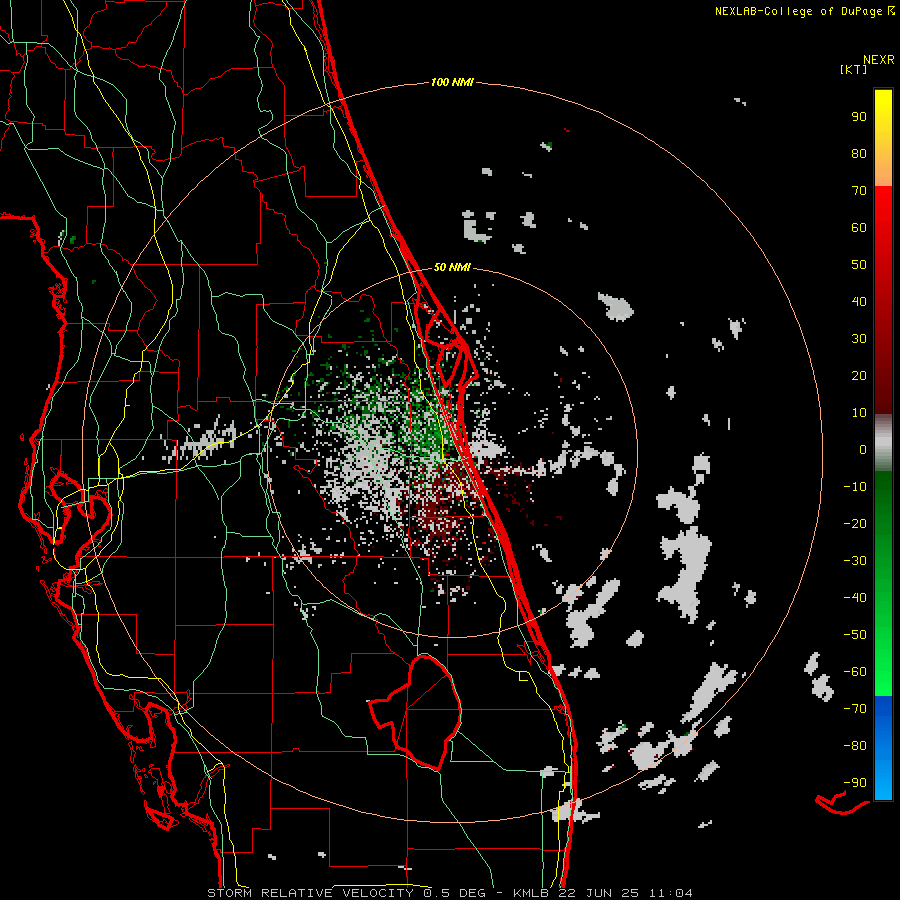Click the positive 90 knot scale label
This screenshot has height=900, width=900.
(859, 117)
